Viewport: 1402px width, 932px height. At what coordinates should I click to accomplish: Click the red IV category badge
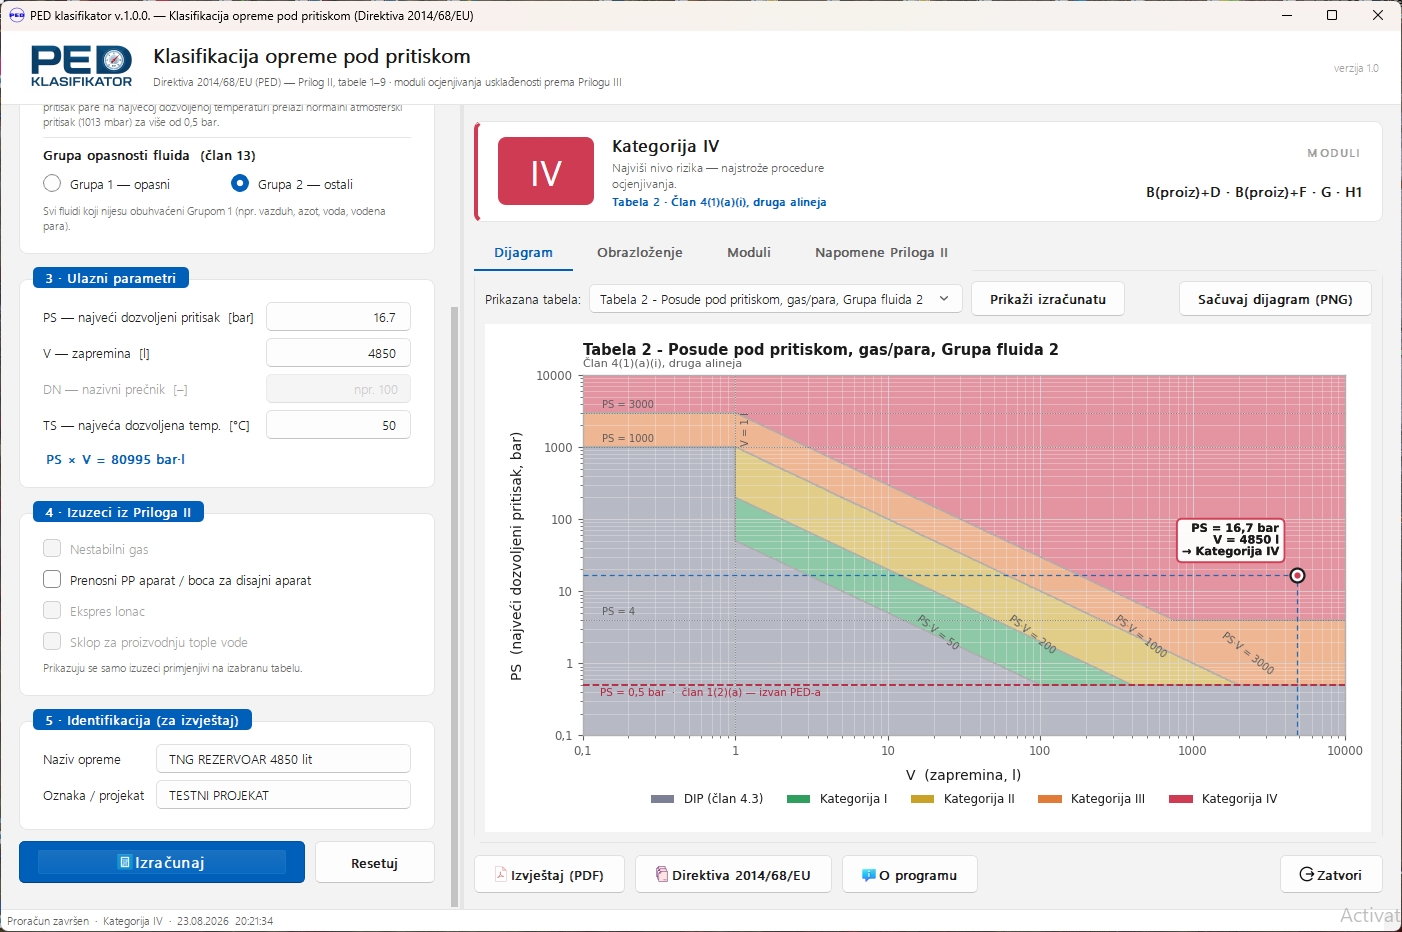coord(545,172)
